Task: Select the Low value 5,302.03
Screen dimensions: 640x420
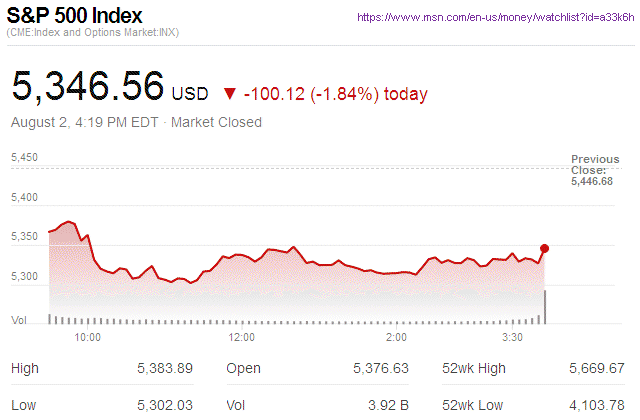Action: (x=164, y=405)
